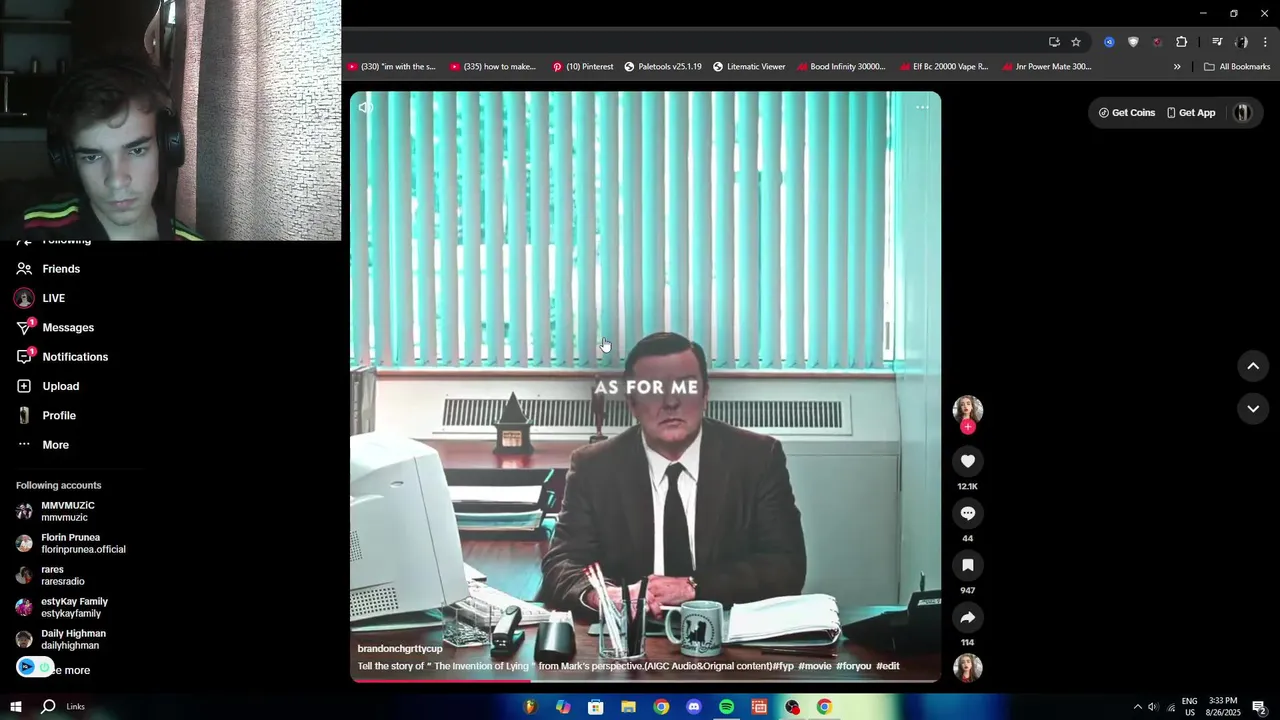Image resolution: width=1280 pixels, height=720 pixels.
Task: Open the rares rarescradio account
Action: coord(62,575)
